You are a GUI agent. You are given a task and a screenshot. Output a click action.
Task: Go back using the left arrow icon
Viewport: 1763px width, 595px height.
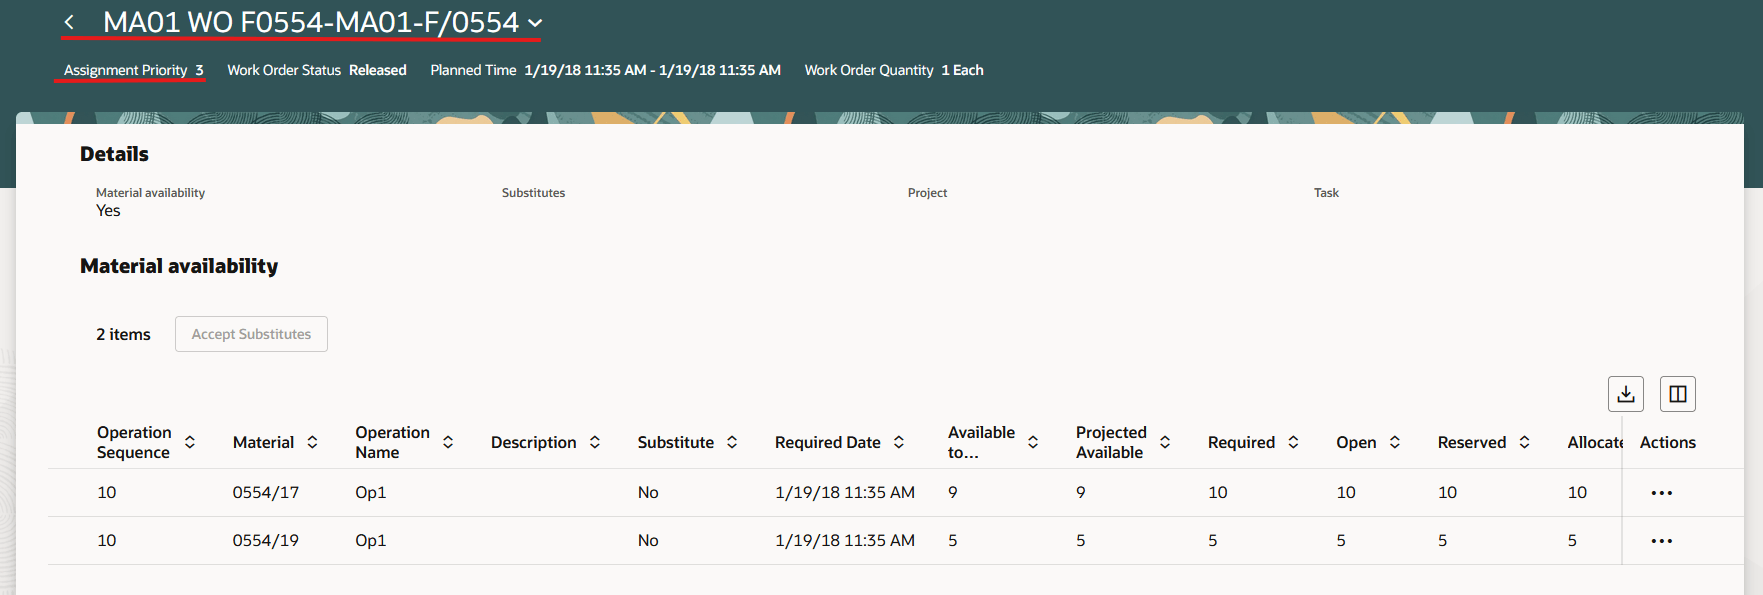(x=69, y=22)
